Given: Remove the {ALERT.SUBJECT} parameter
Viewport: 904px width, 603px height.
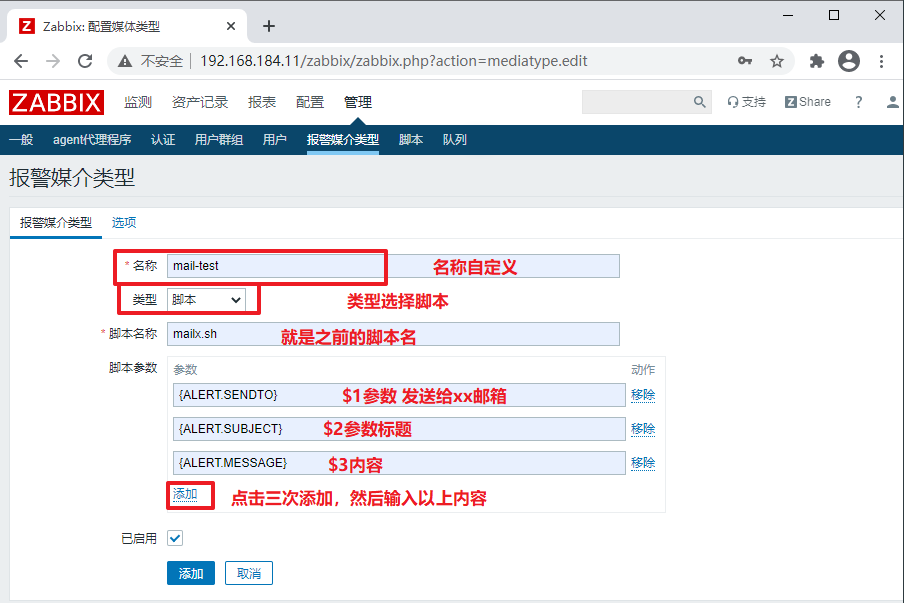Looking at the screenshot, I should [x=643, y=429].
